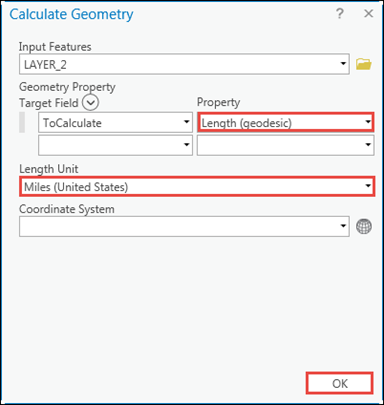Click the Length (geodesic) property text
This screenshot has height=405, width=384.
[247, 123]
